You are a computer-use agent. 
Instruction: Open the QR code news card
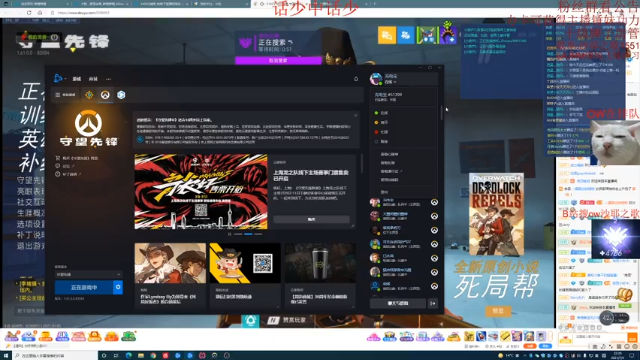point(245,275)
